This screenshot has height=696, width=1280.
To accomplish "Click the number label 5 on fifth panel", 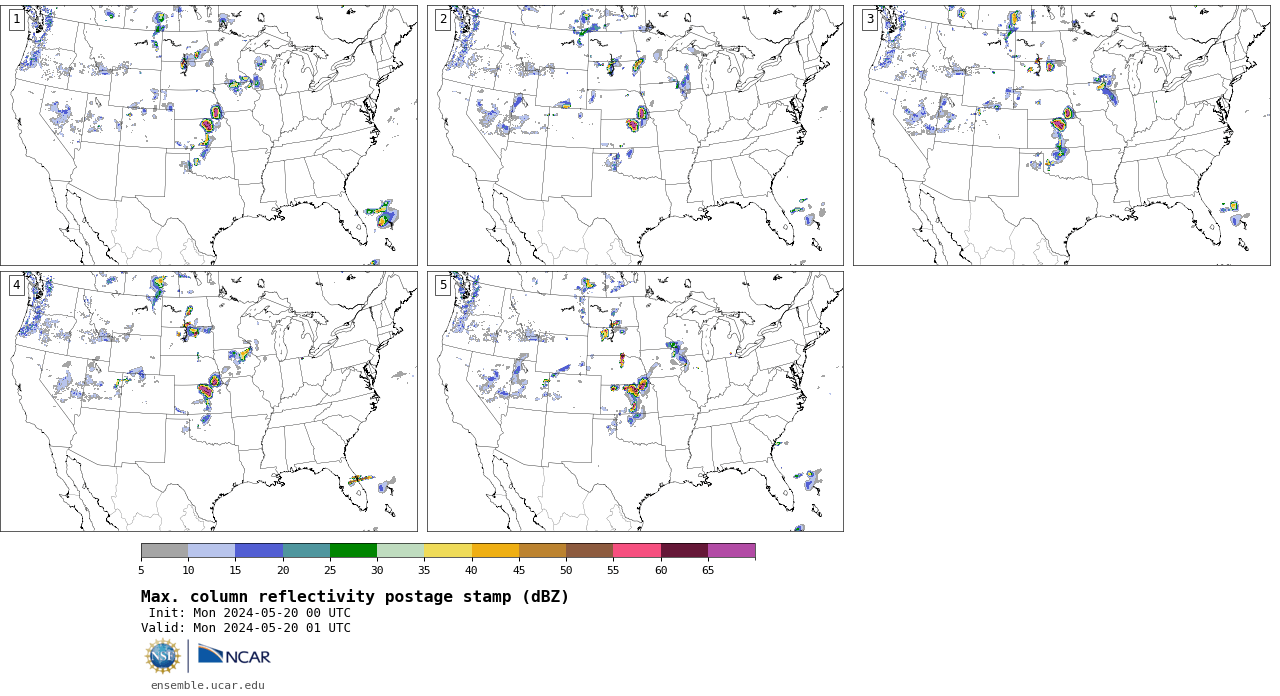I will tap(443, 285).
